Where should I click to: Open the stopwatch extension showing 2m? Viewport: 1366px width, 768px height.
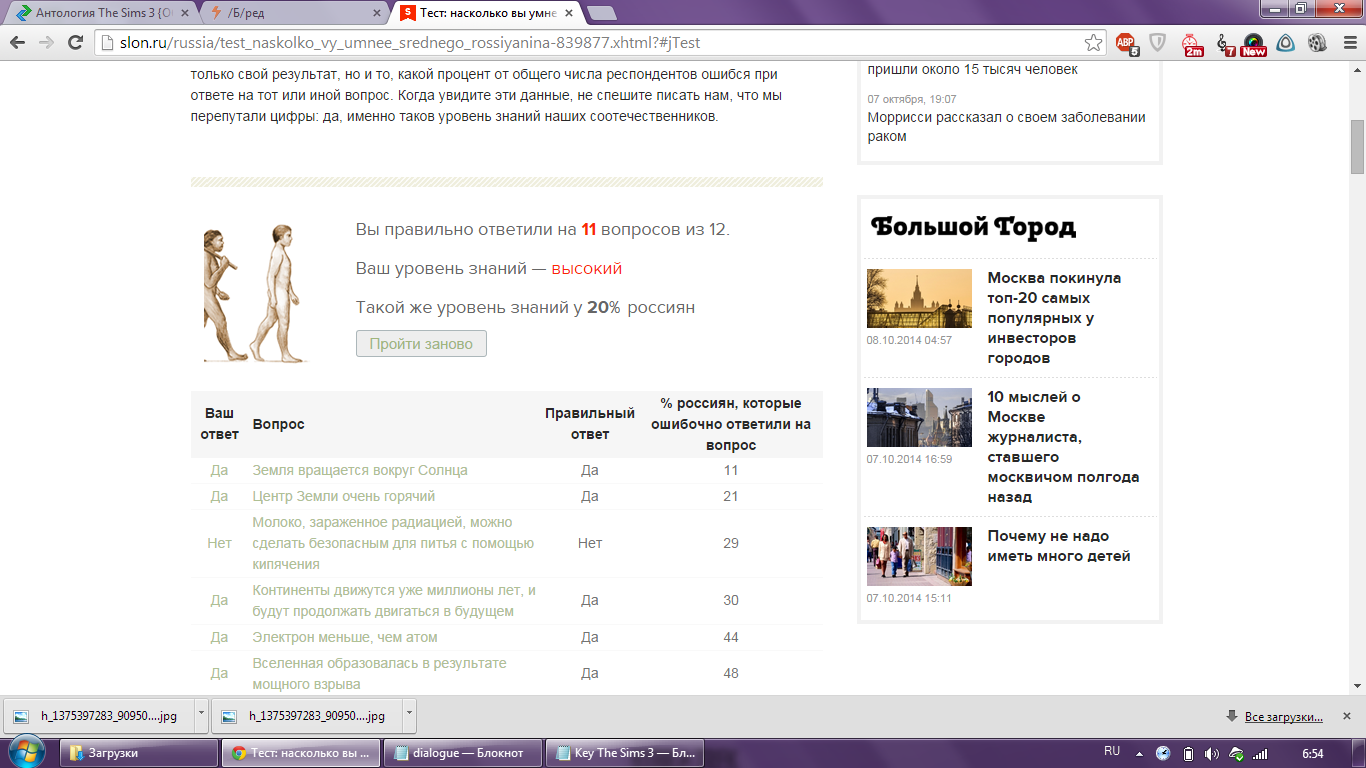click(x=1192, y=44)
